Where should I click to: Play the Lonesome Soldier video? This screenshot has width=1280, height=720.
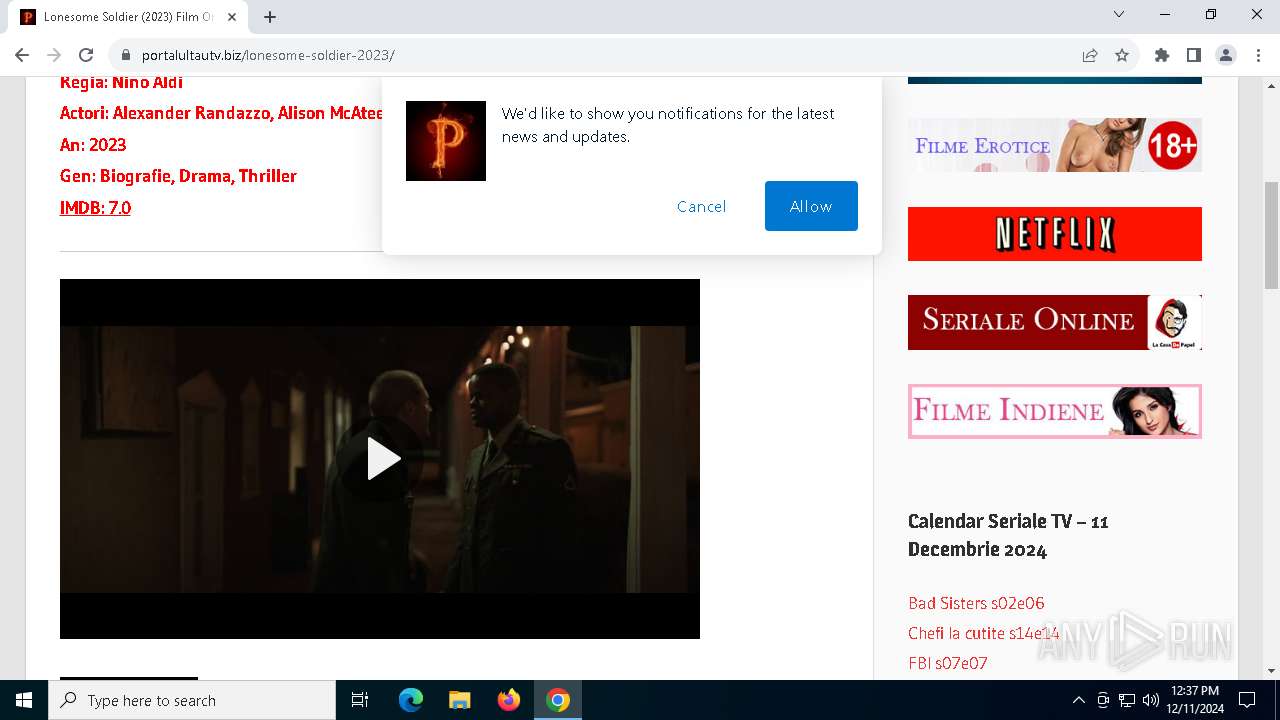point(380,459)
